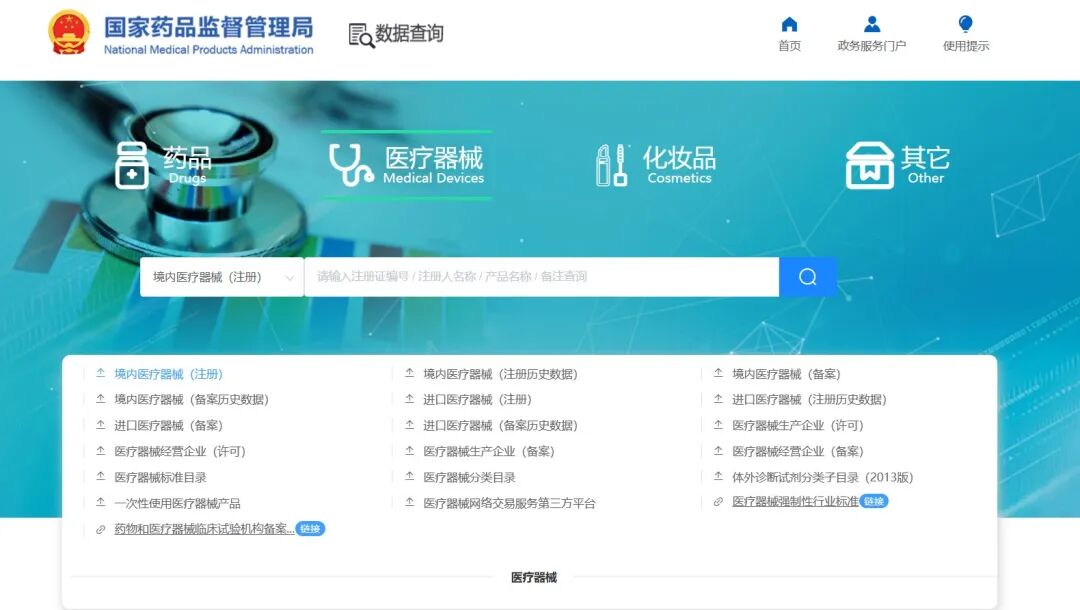1080x610 pixels.
Task: Click the NMPA national emblem logo
Action: pos(69,31)
